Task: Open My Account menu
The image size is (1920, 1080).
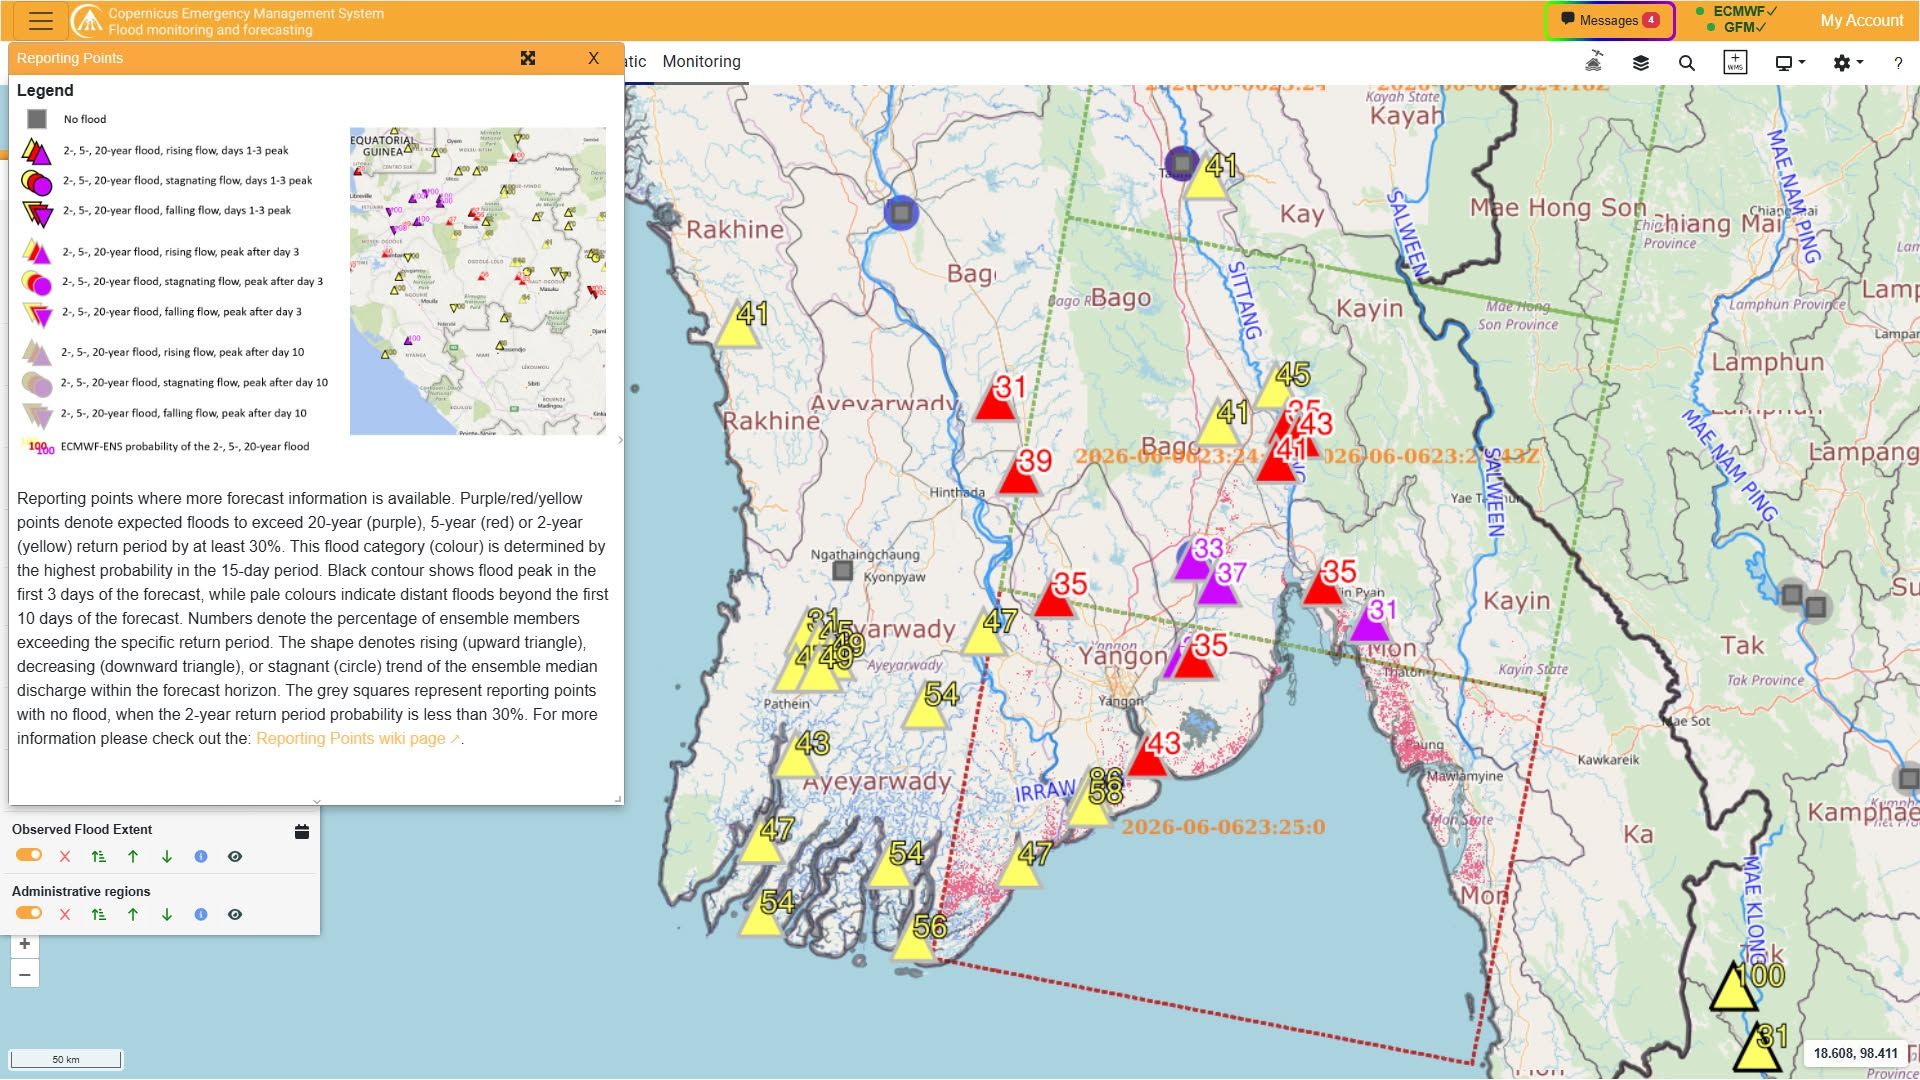Action: tap(1861, 20)
